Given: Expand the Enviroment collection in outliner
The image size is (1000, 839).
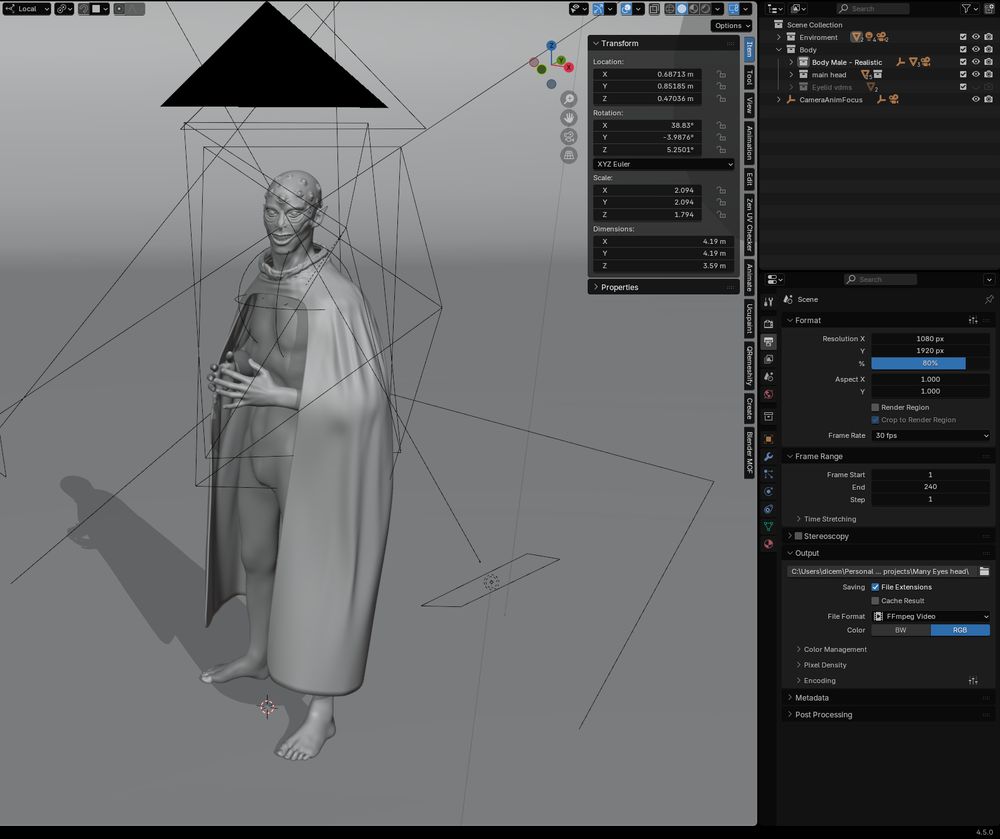Looking at the screenshot, I should pos(779,37).
